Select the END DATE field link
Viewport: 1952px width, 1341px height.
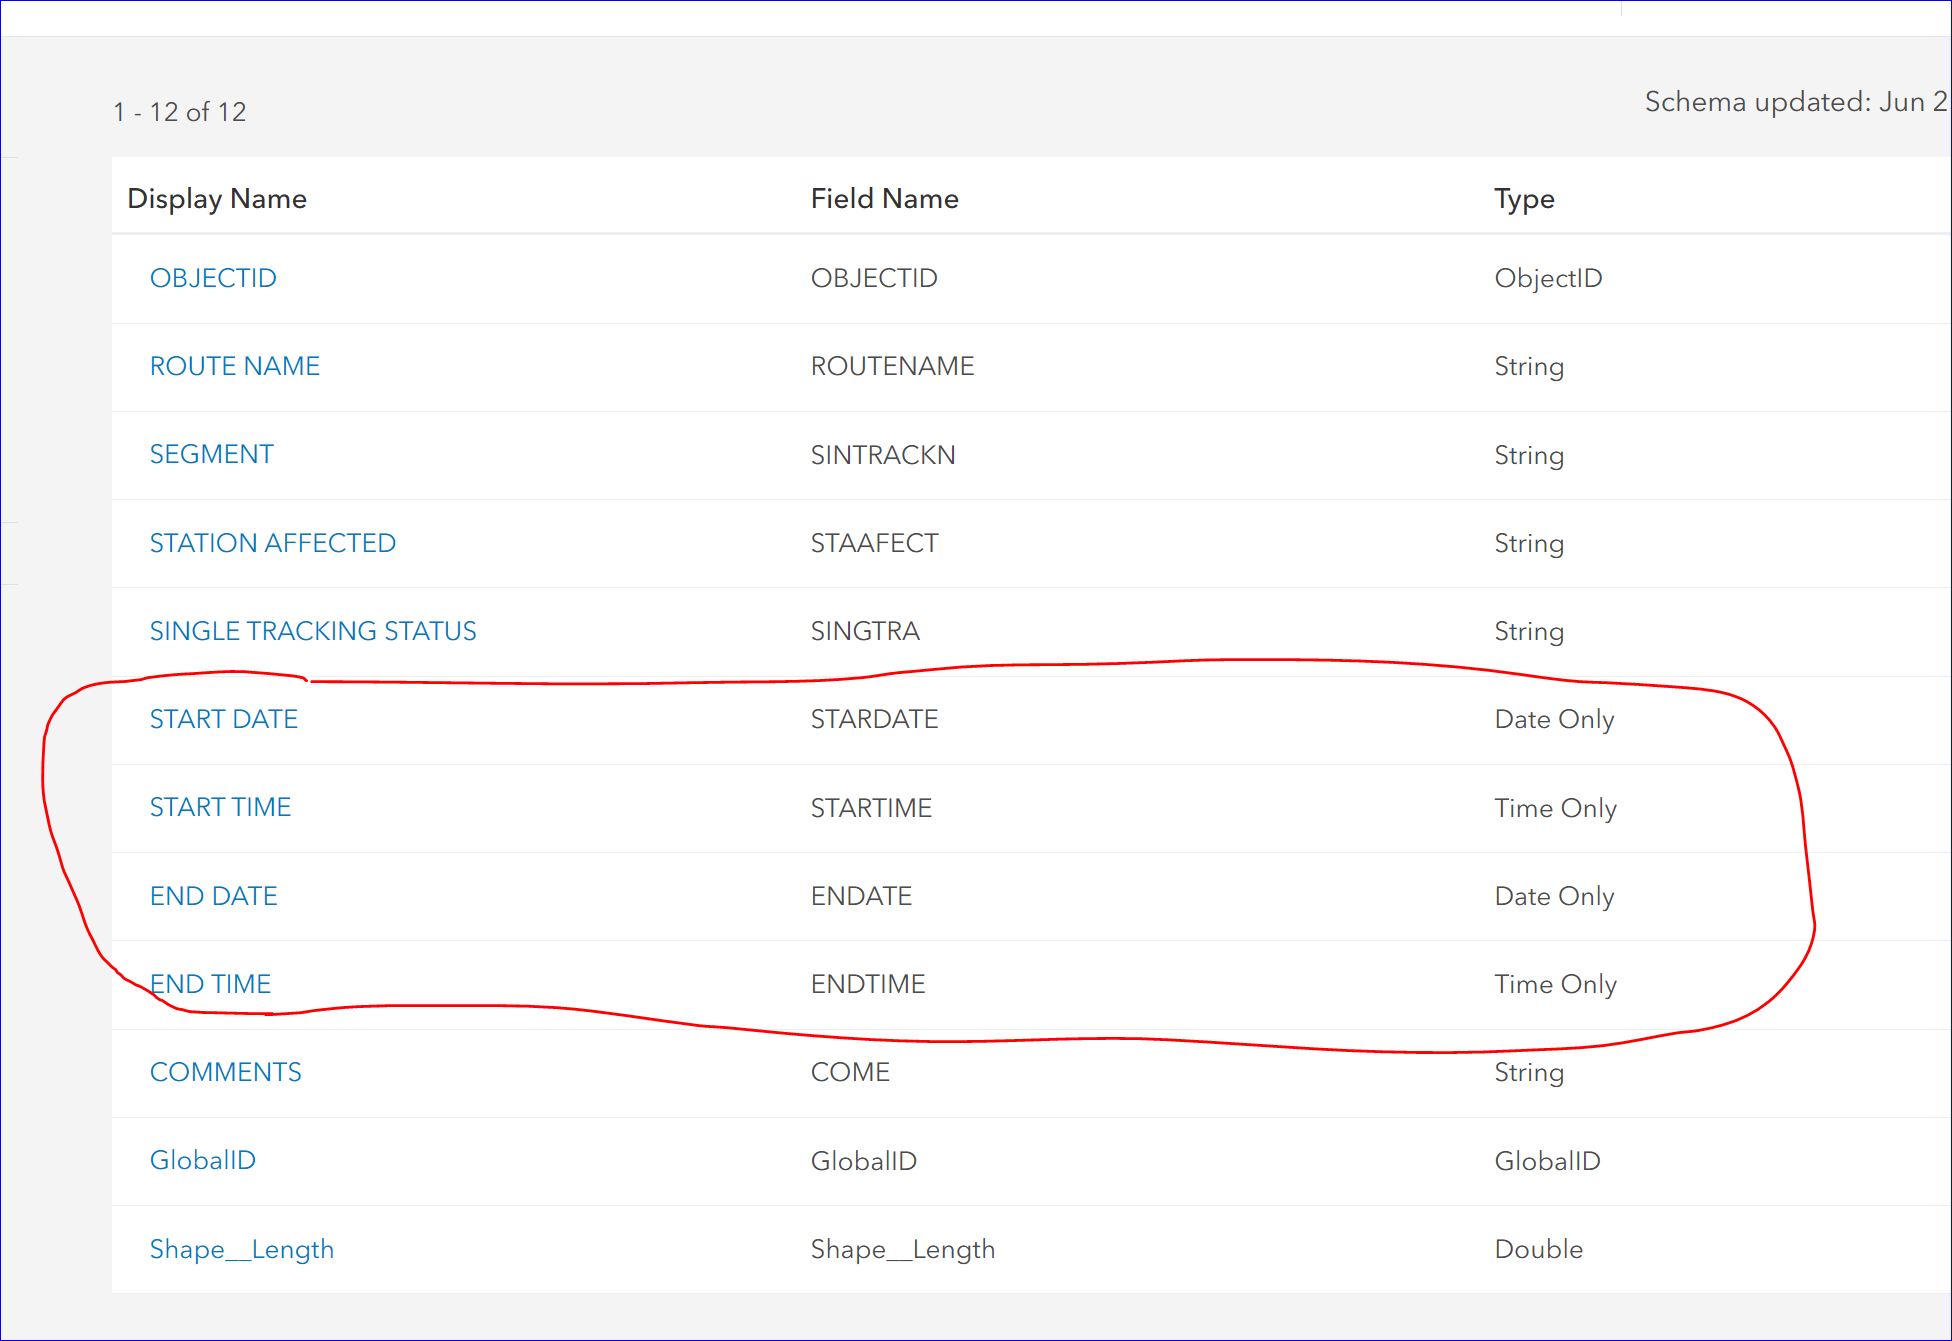[x=214, y=896]
